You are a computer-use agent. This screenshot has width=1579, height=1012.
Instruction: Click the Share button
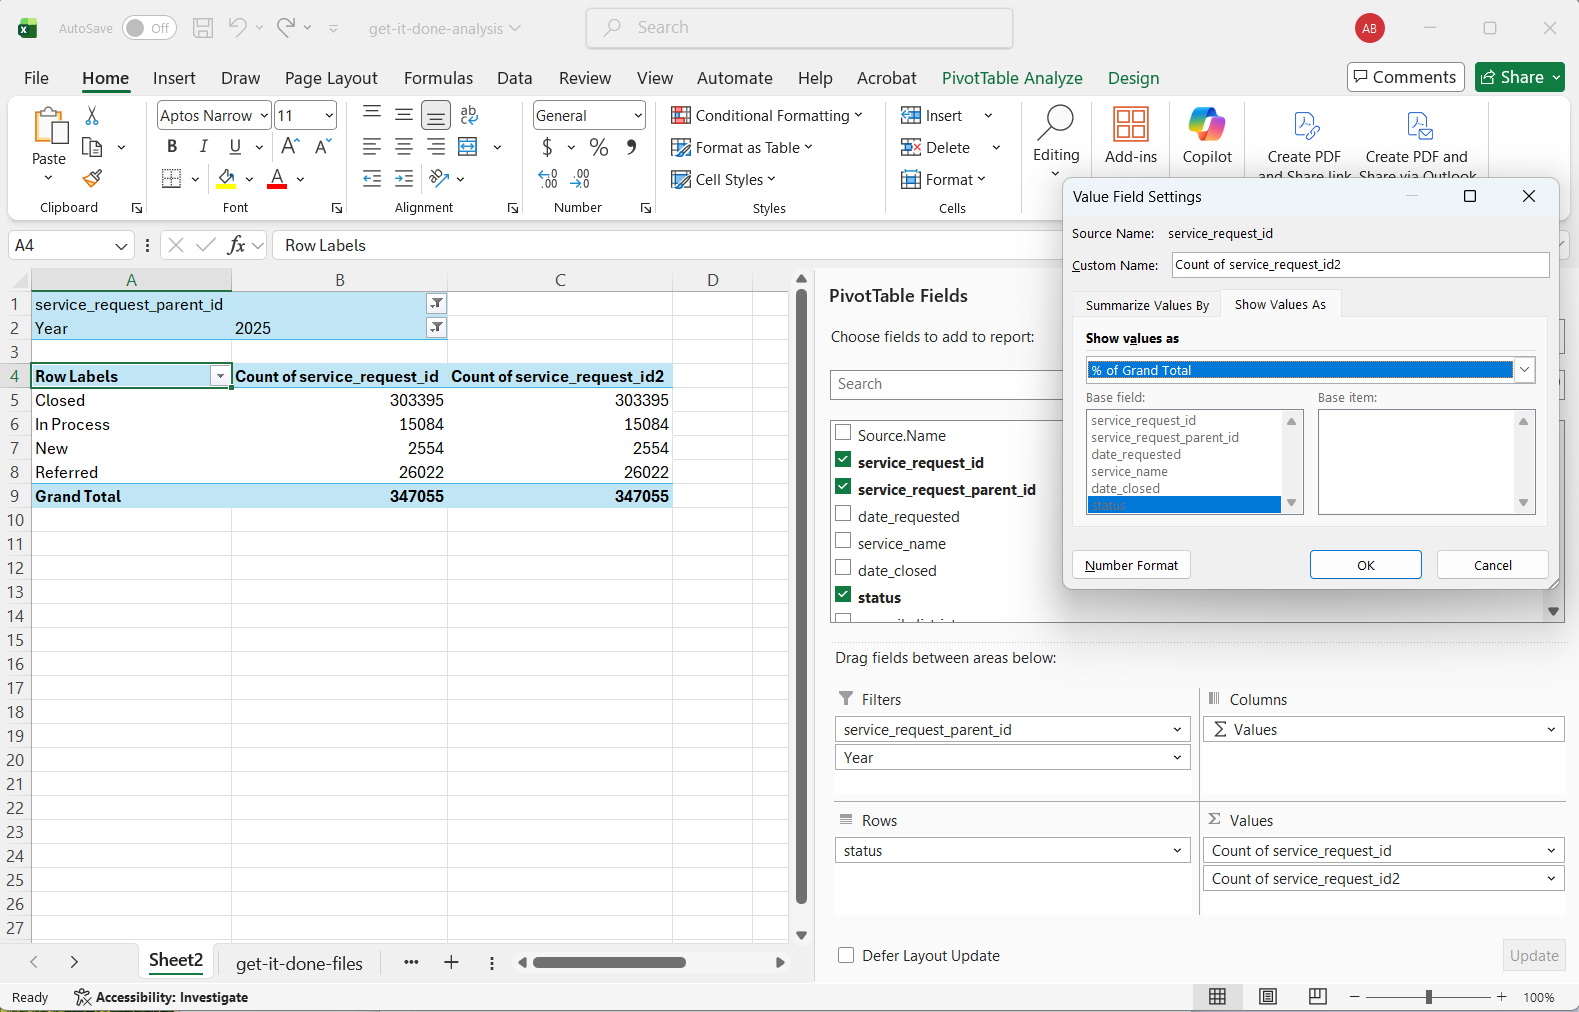coord(1519,77)
